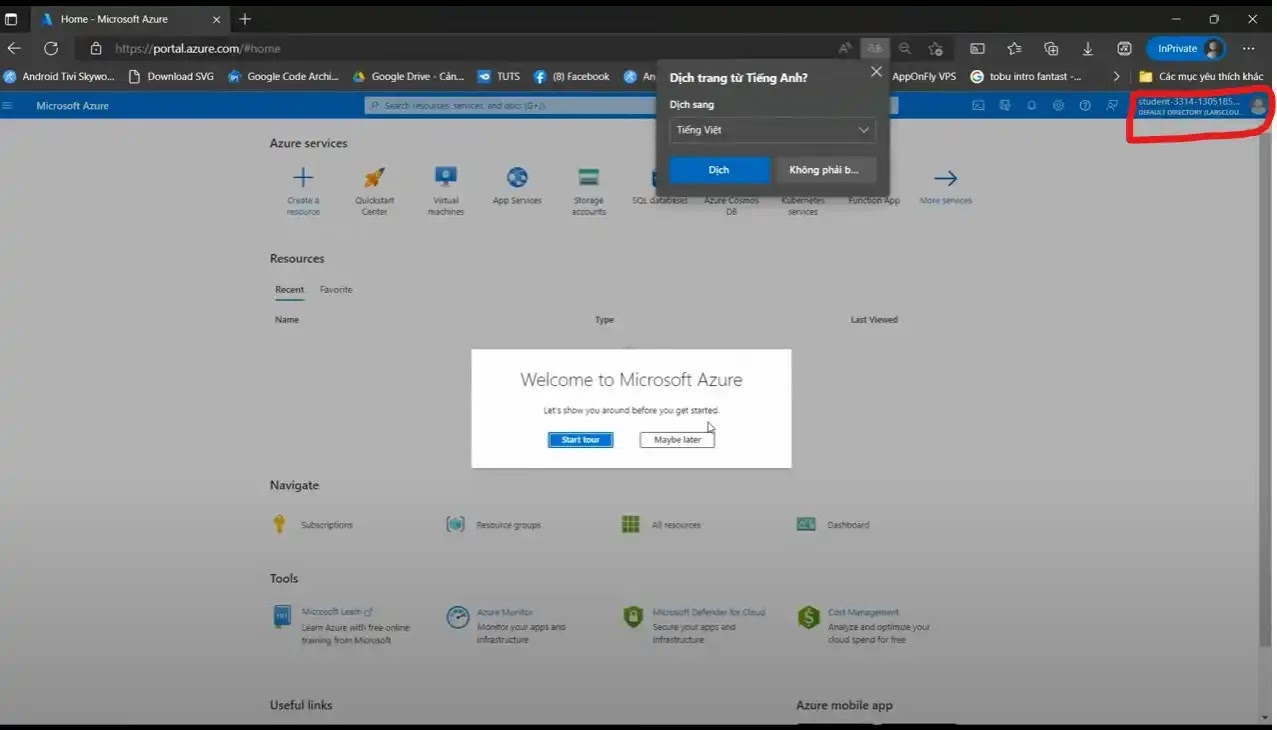The height and width of the screenshot is (730, 1277).
Task: Open All resources grid icon
Action: (631, 524)
